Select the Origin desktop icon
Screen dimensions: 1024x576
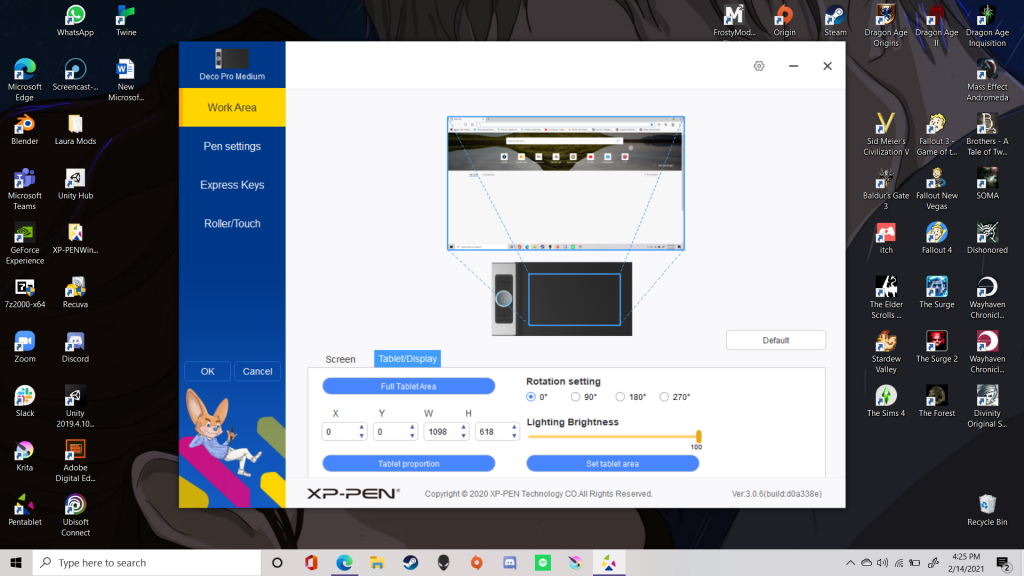coord(784,20)
